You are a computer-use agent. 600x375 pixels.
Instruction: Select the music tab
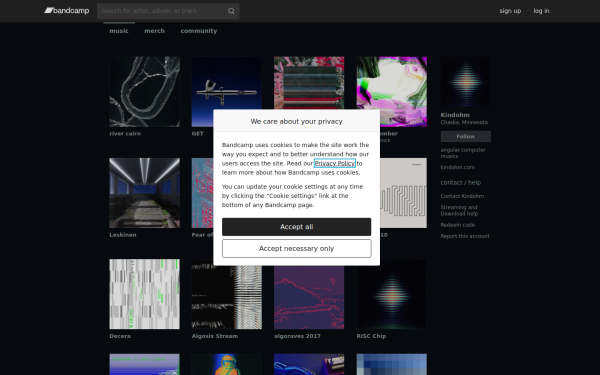[x=119, y=31]
